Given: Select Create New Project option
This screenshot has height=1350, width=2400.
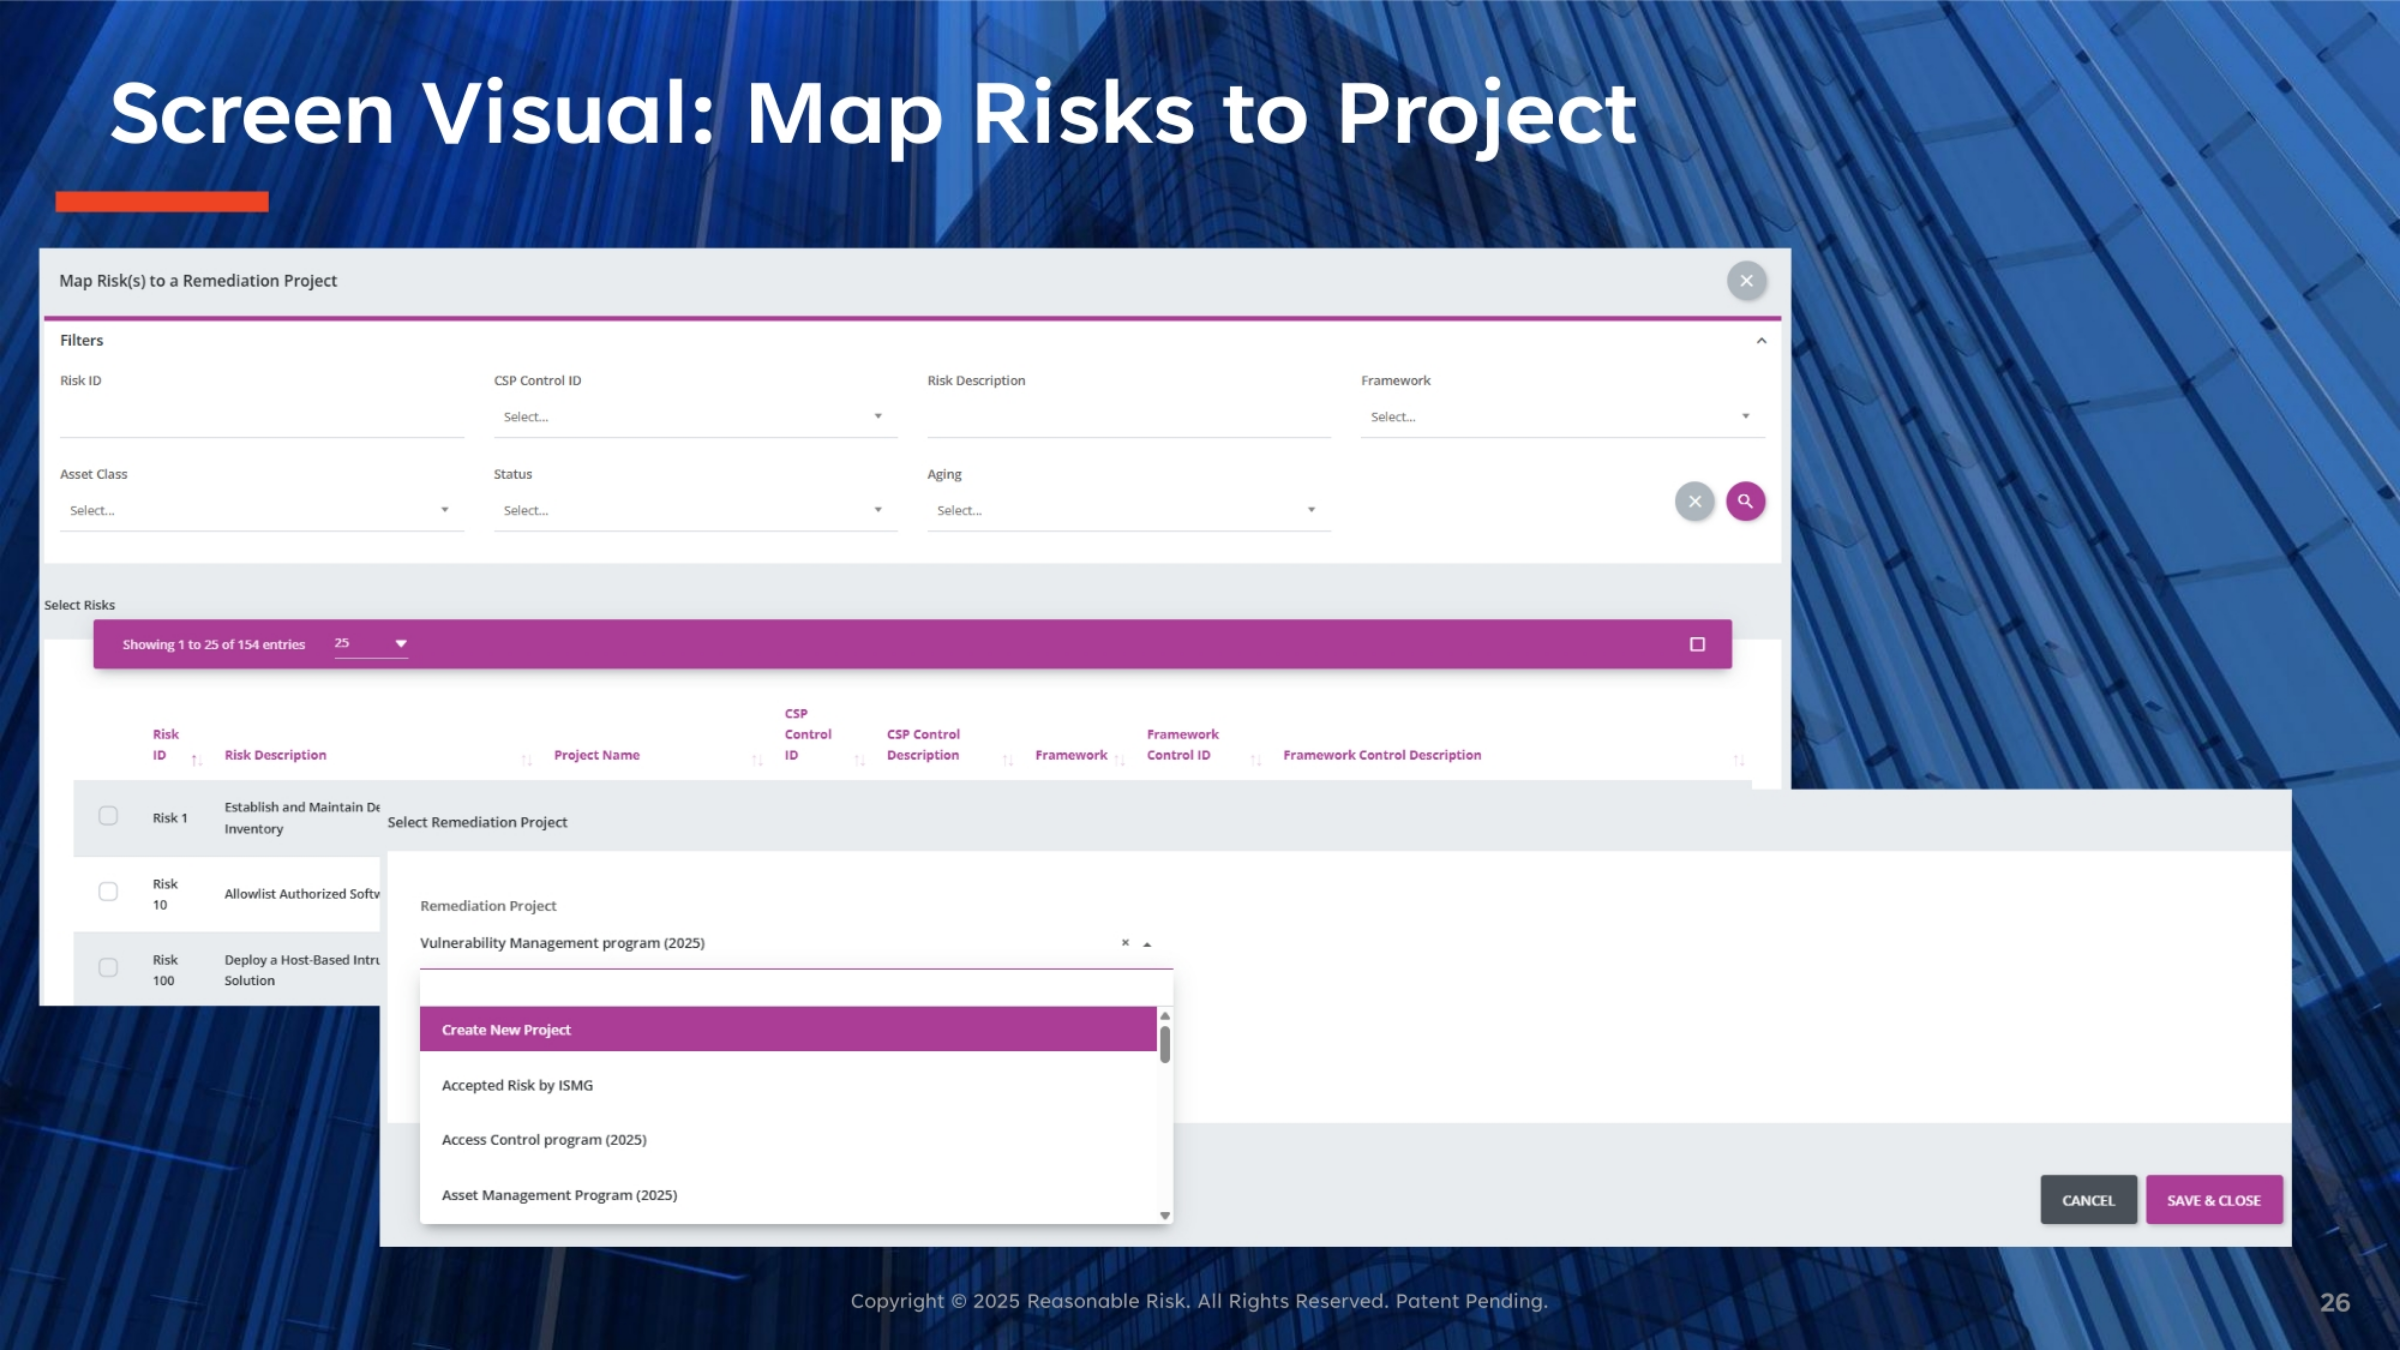Looking at the screenshot, I should pos(788,1029).
